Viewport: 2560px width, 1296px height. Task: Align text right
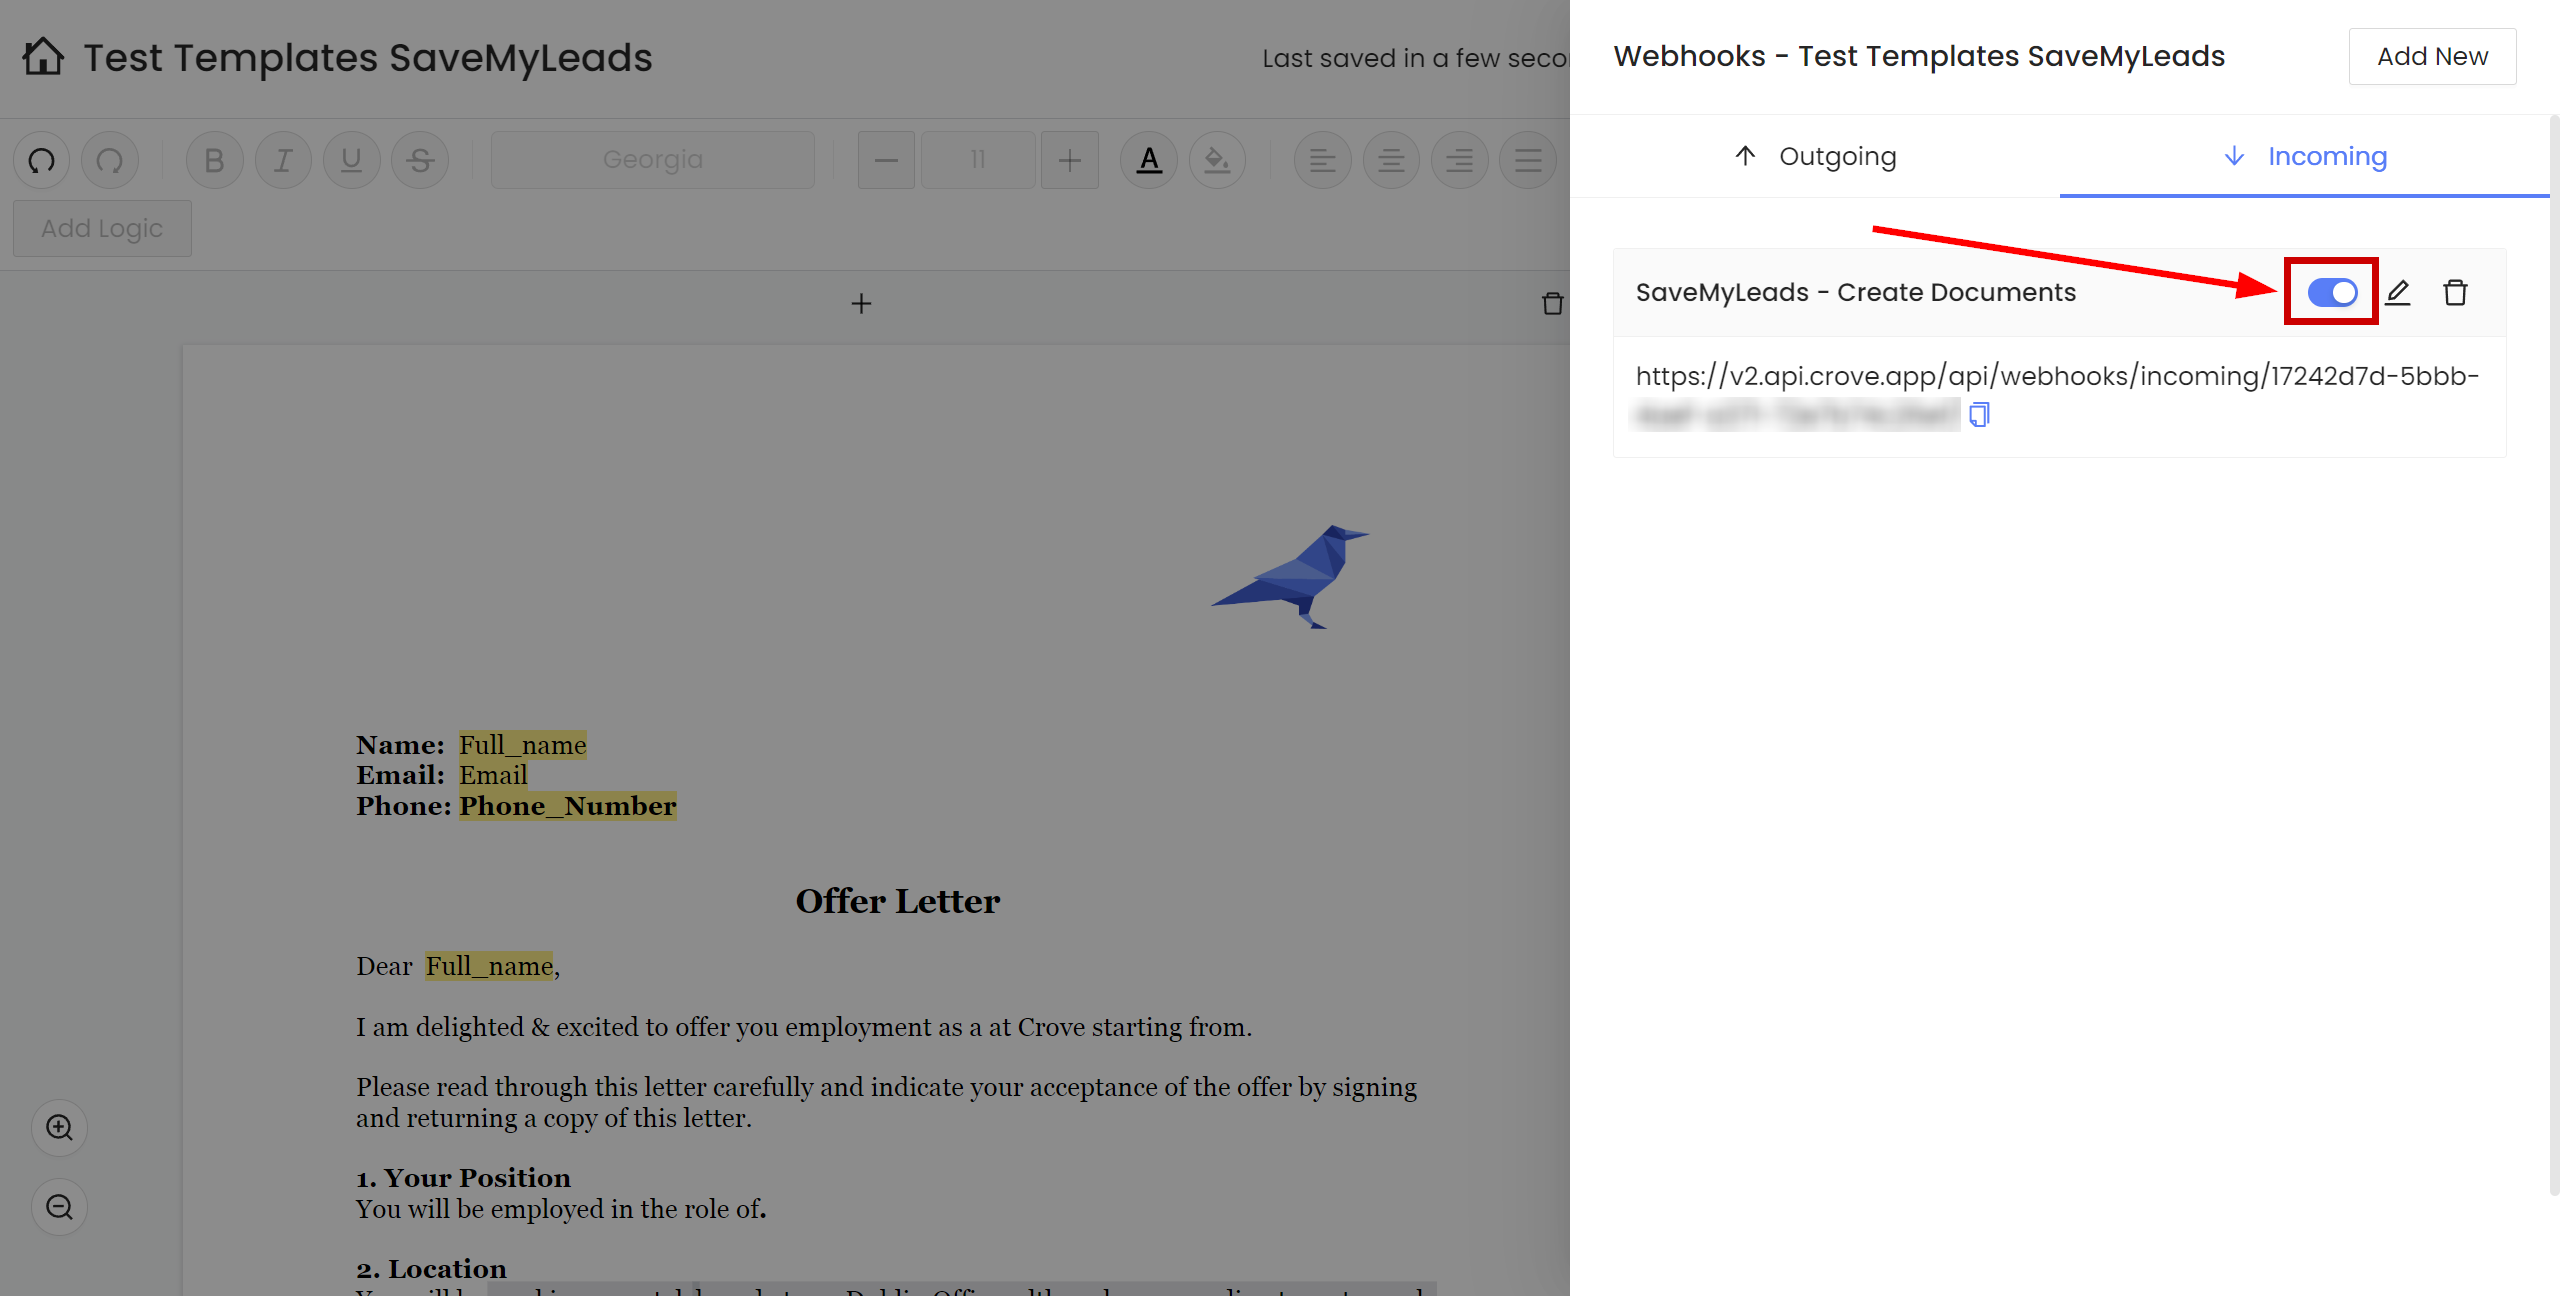[1459, 160]
